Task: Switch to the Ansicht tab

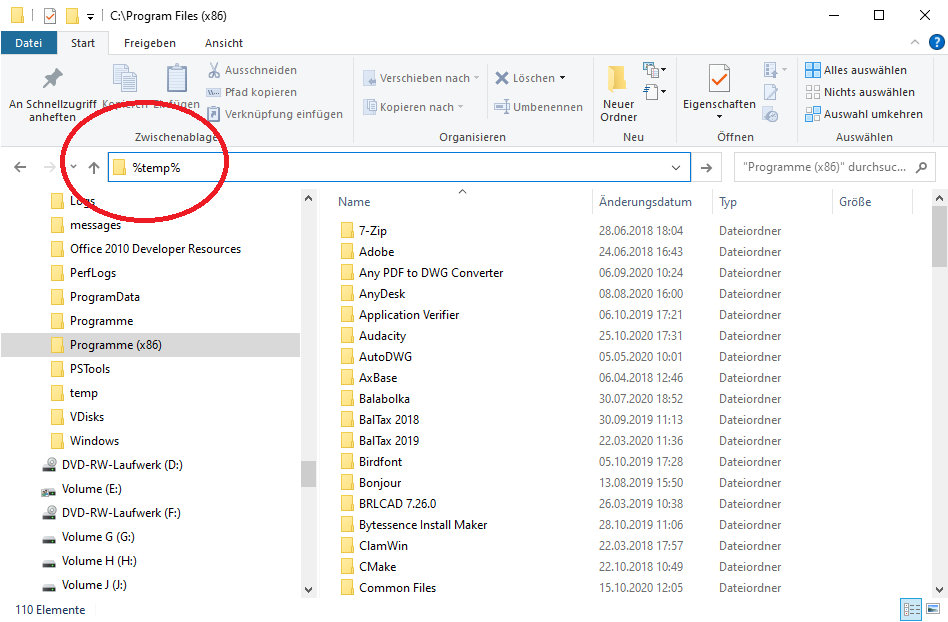Action: [224, 43]
